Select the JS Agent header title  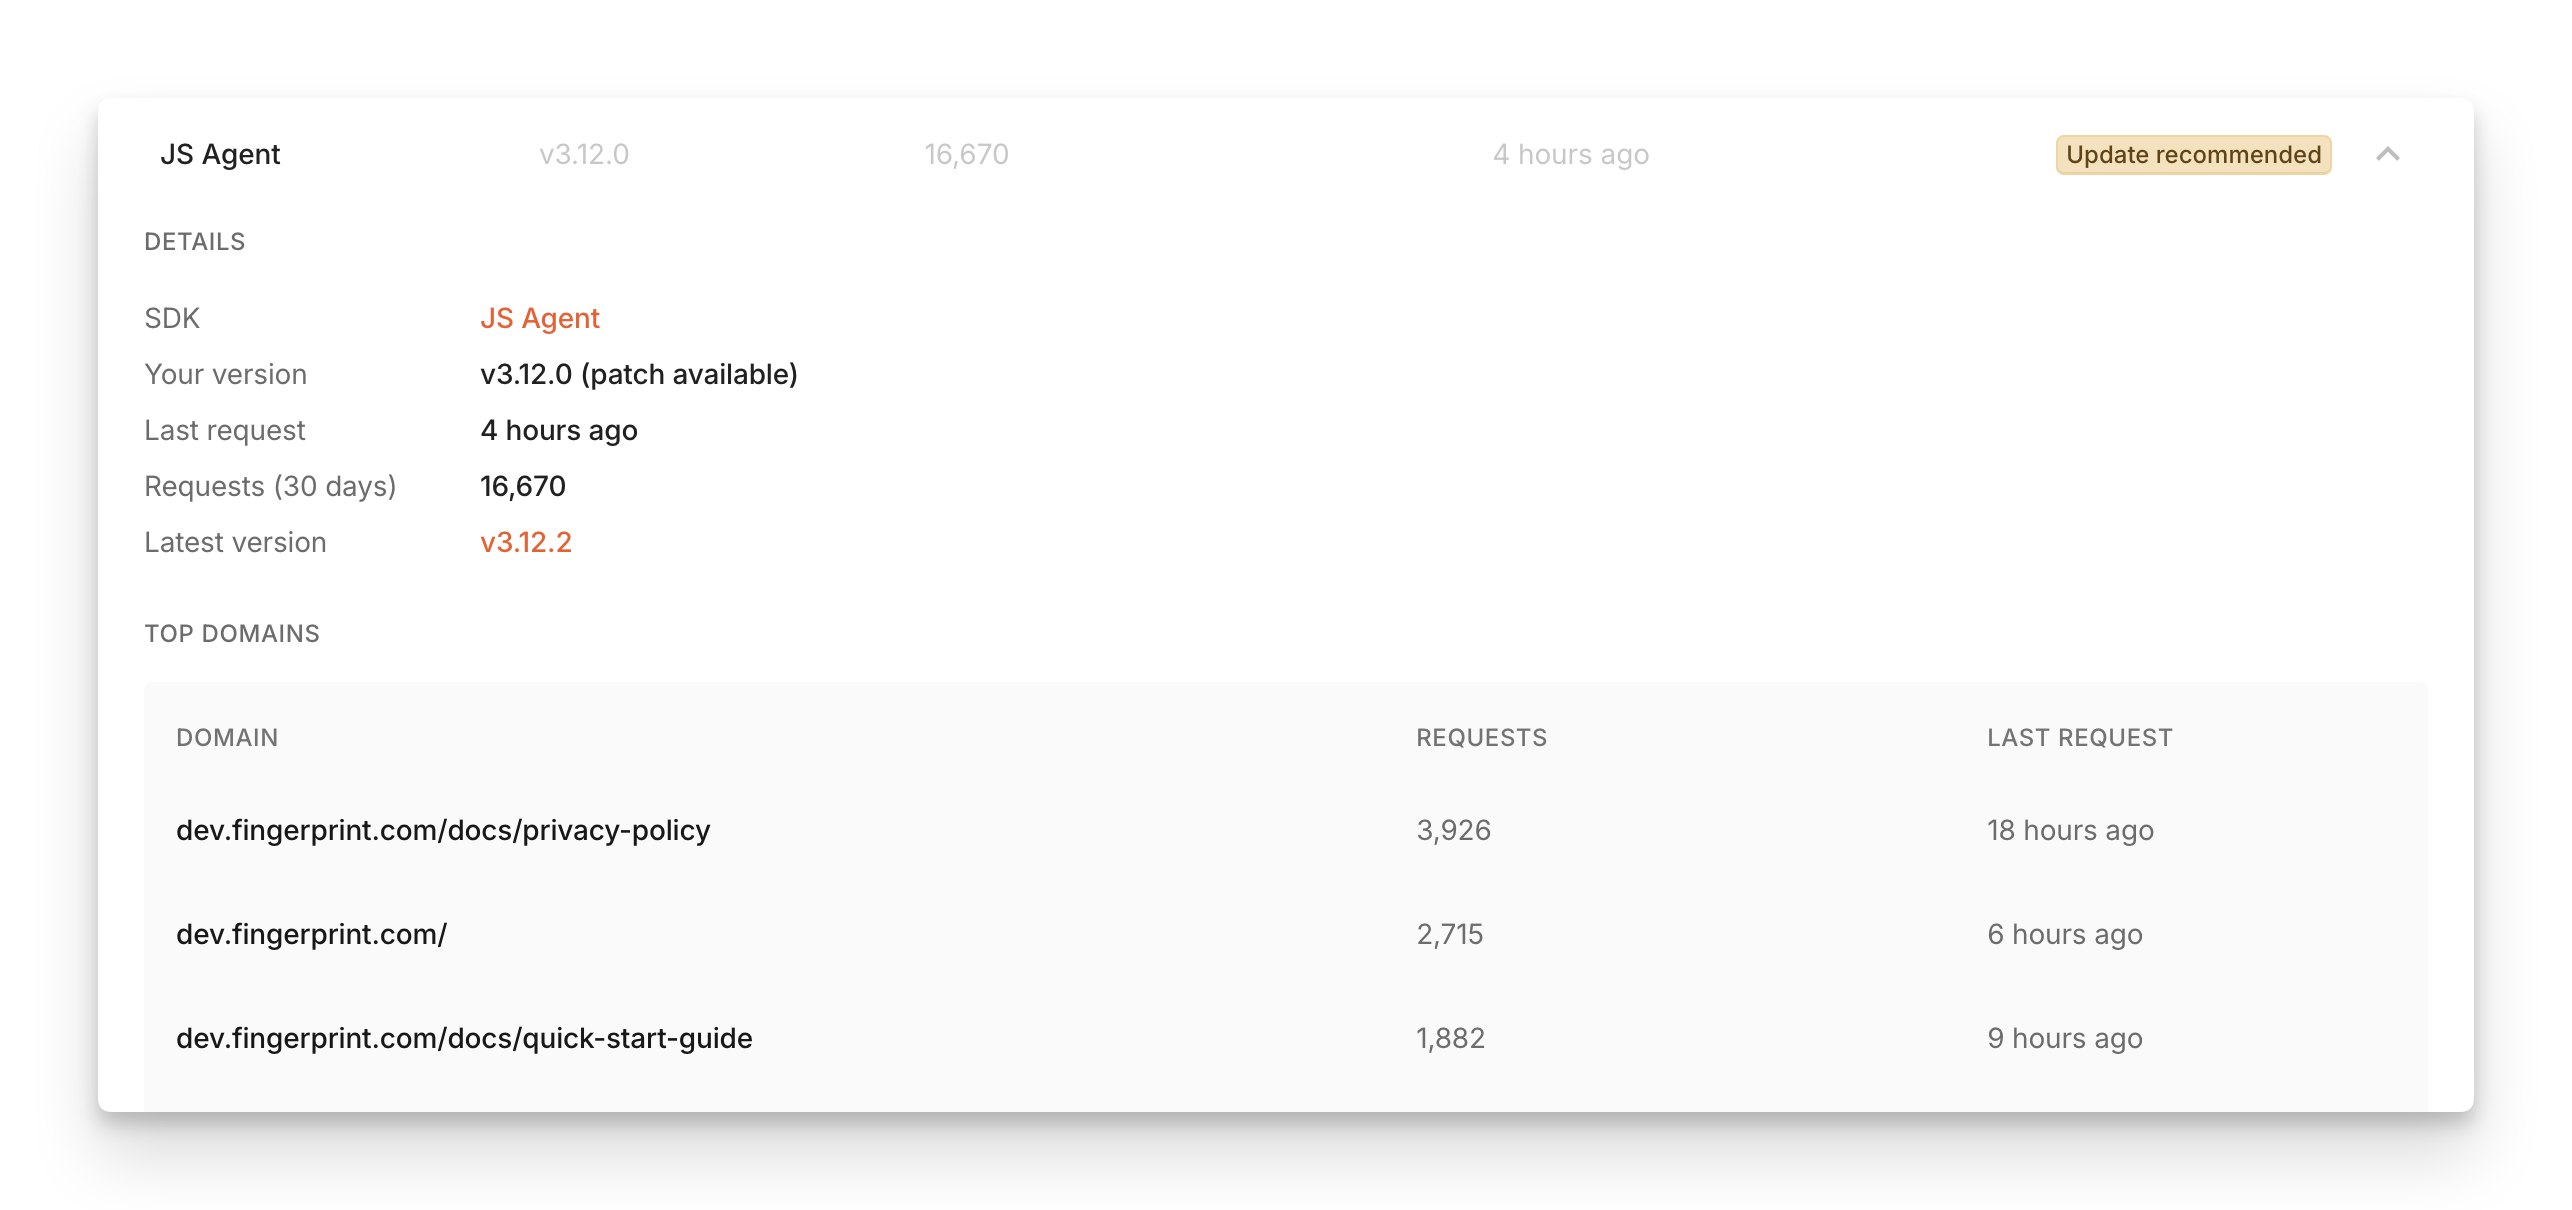(x=221, y=154)
